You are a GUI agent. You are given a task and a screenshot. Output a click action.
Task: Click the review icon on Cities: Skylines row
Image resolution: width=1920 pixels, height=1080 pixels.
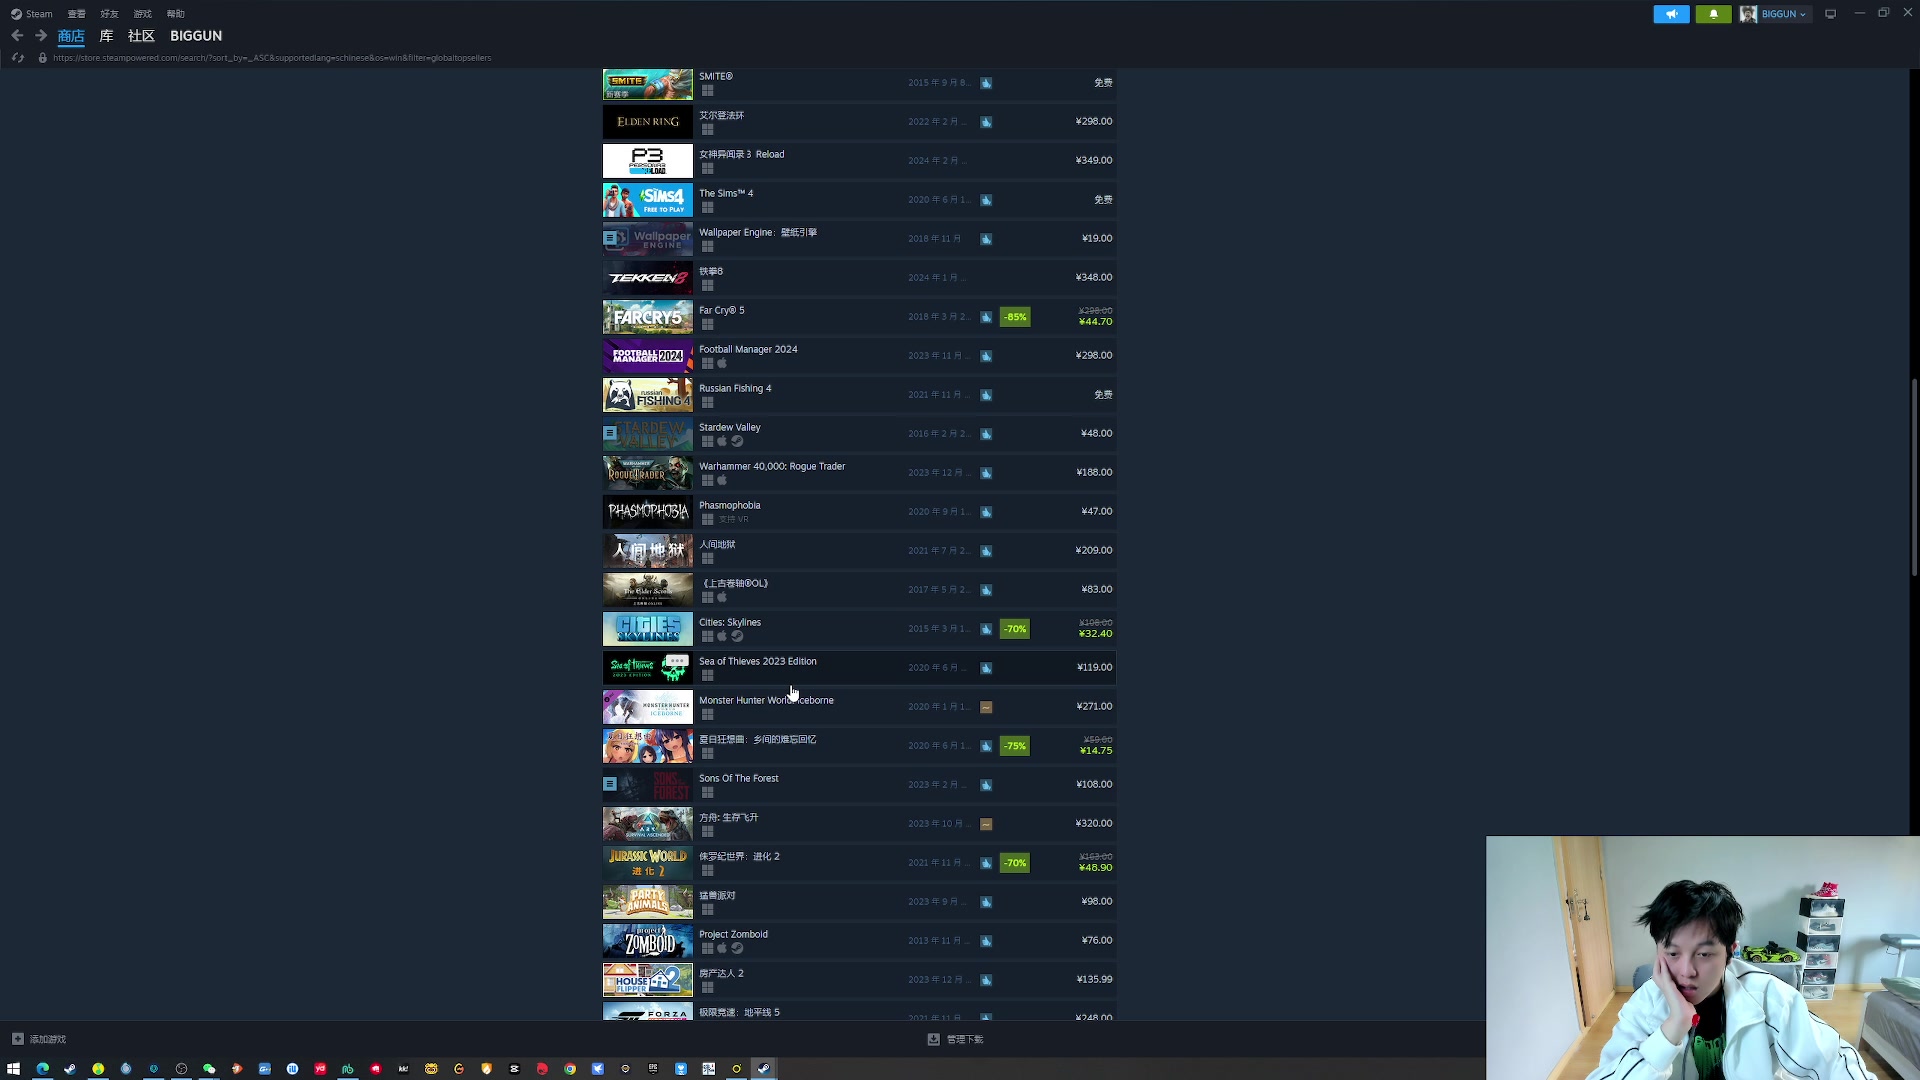click(986, 629)
